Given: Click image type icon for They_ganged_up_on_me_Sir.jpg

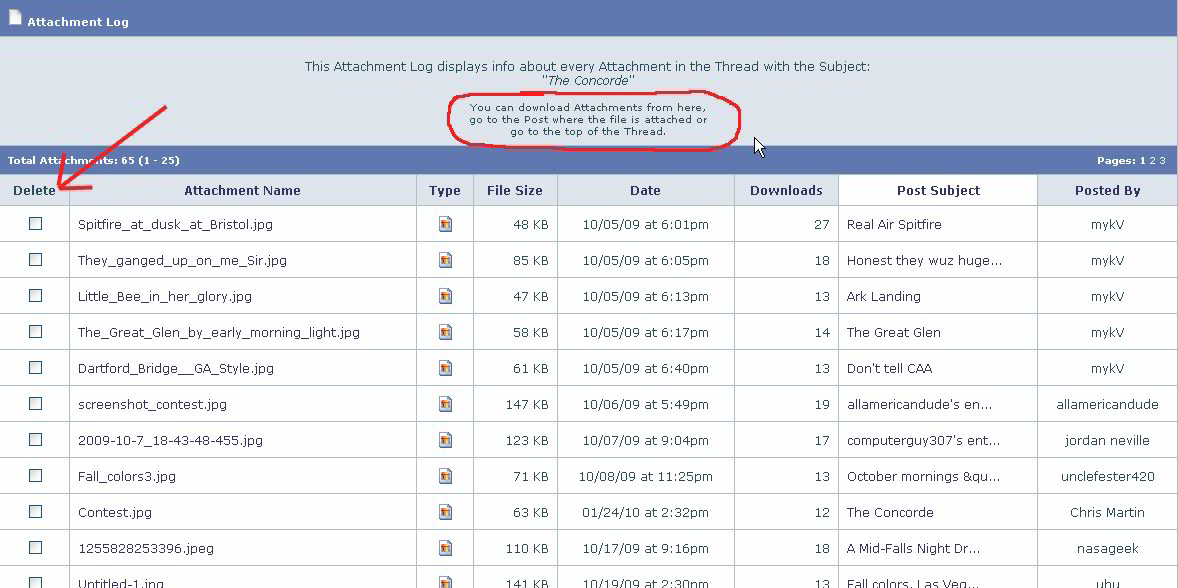Looking at the screenshot, I should pyautogui.click(x=446, y=260).
